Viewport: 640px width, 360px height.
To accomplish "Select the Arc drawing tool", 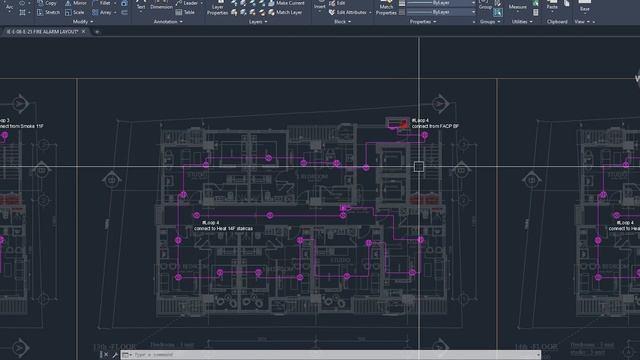I will (x=10, y=7).
